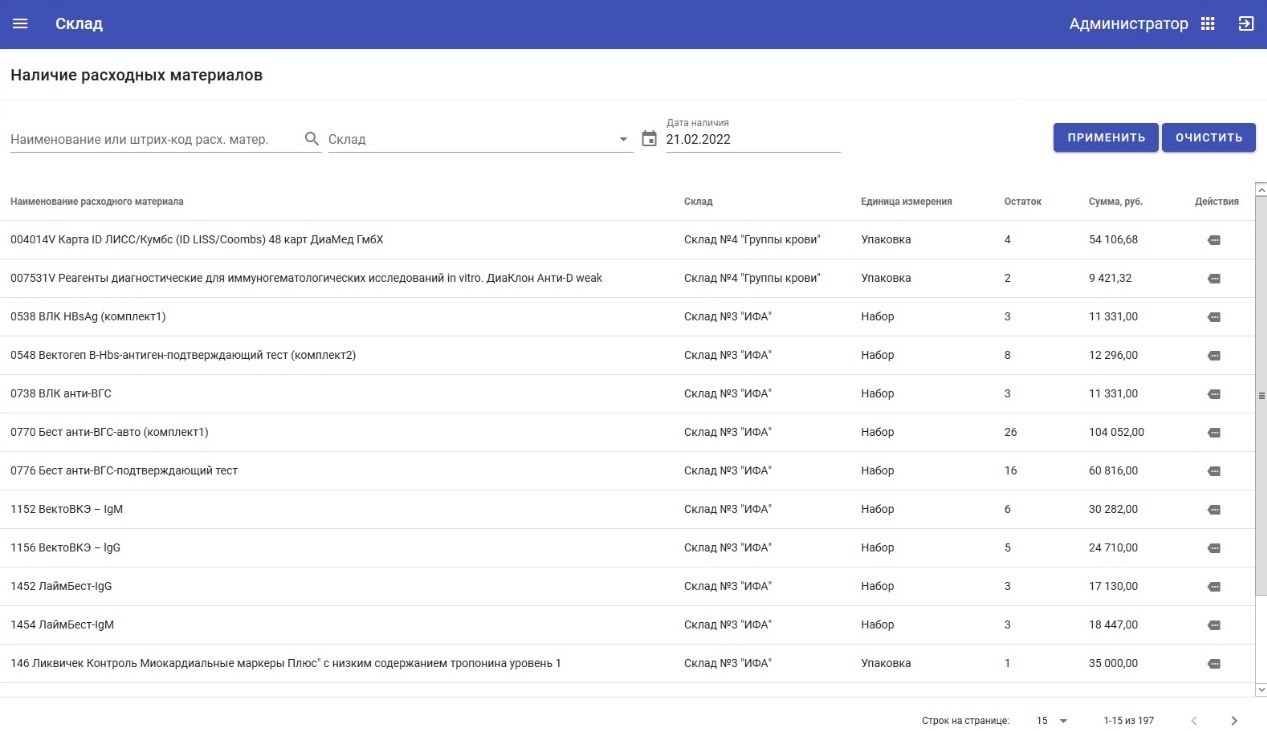
Task: Click the ПРИМЕНИТЬ button
Action: [x=1105, y=138]
